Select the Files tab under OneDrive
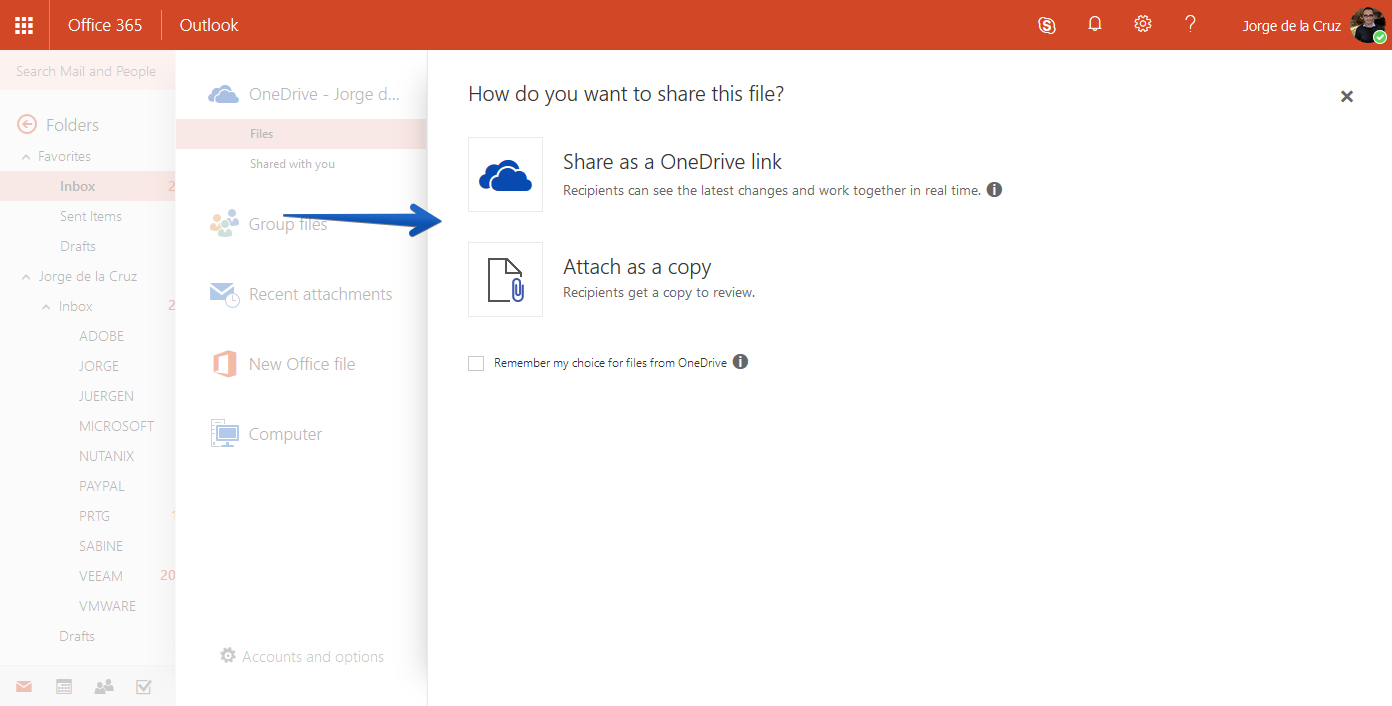This screenshot has width=1392, height=706. (x=301, y=134)
